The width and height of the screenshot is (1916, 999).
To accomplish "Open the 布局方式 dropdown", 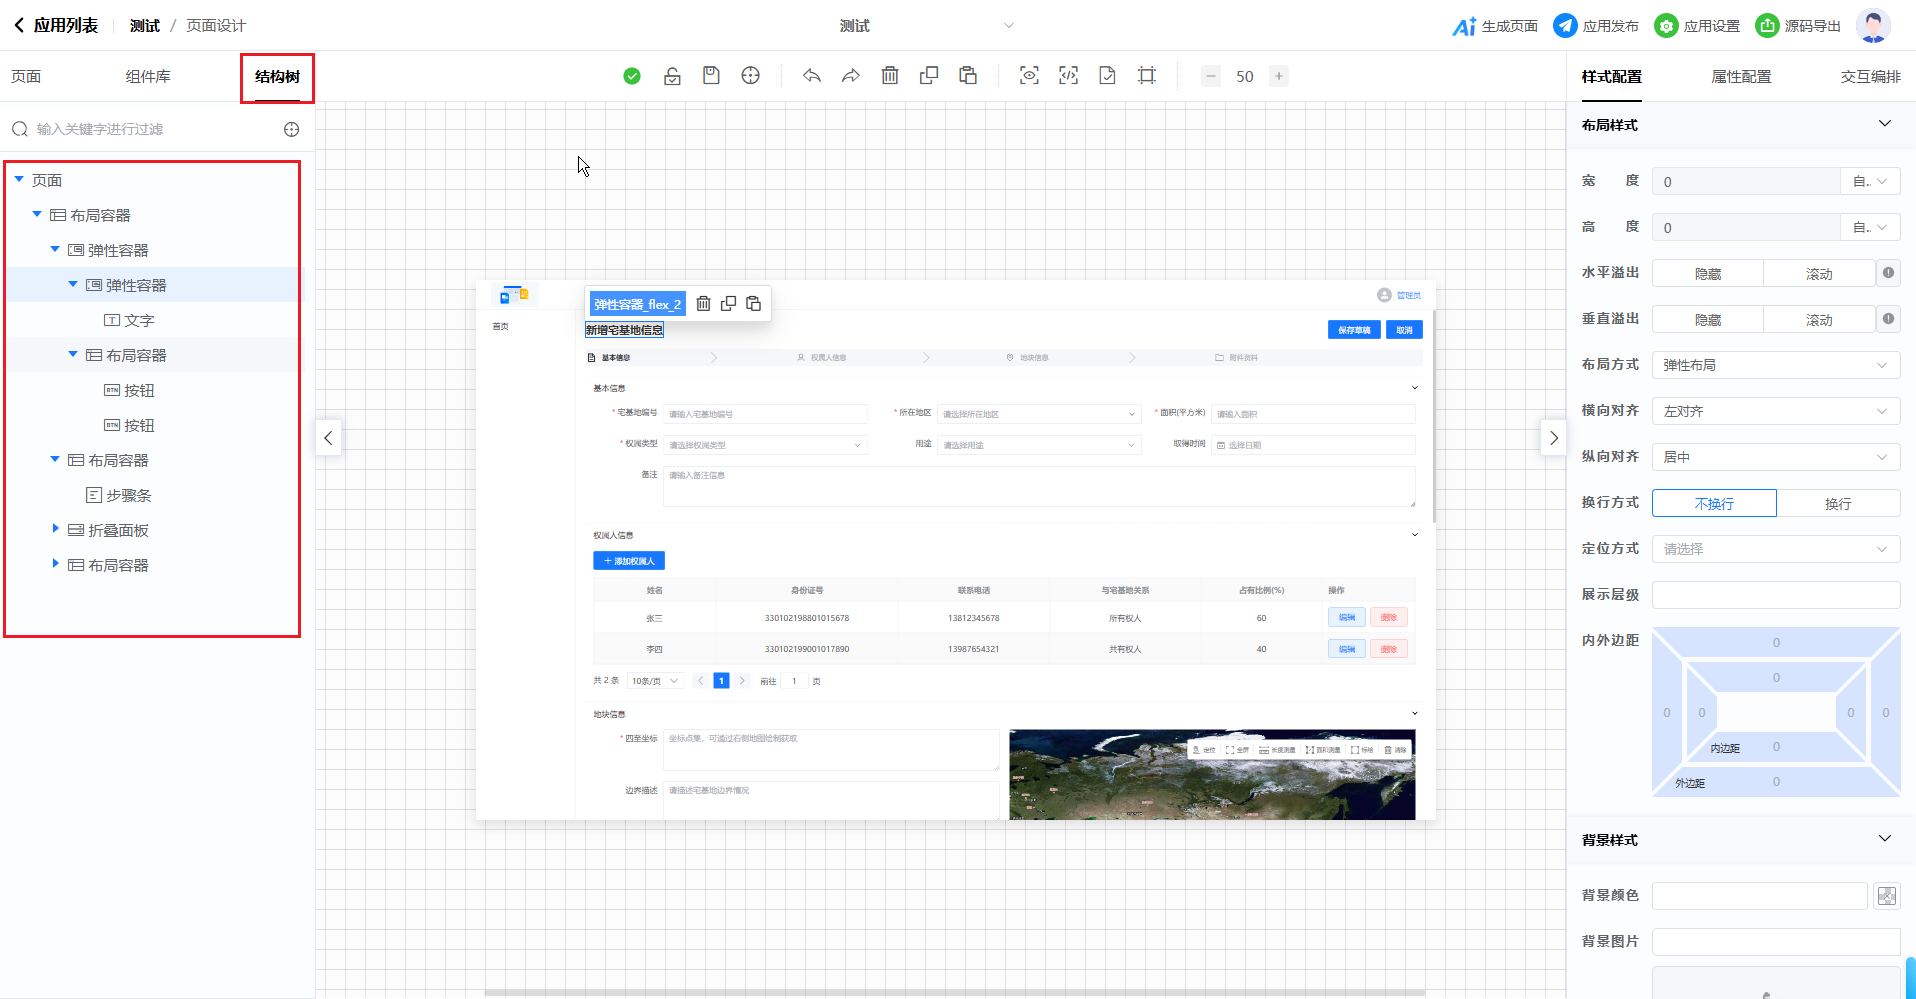I will pos(1775,365).
